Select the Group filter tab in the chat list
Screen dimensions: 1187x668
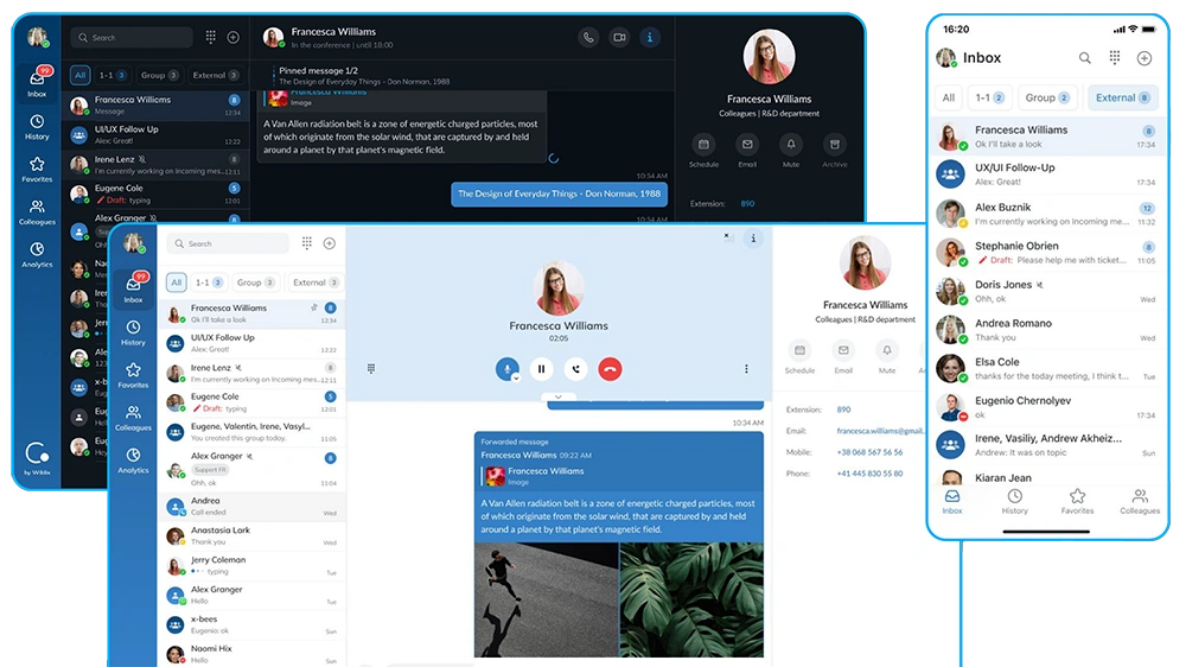[x=256, y=282]
